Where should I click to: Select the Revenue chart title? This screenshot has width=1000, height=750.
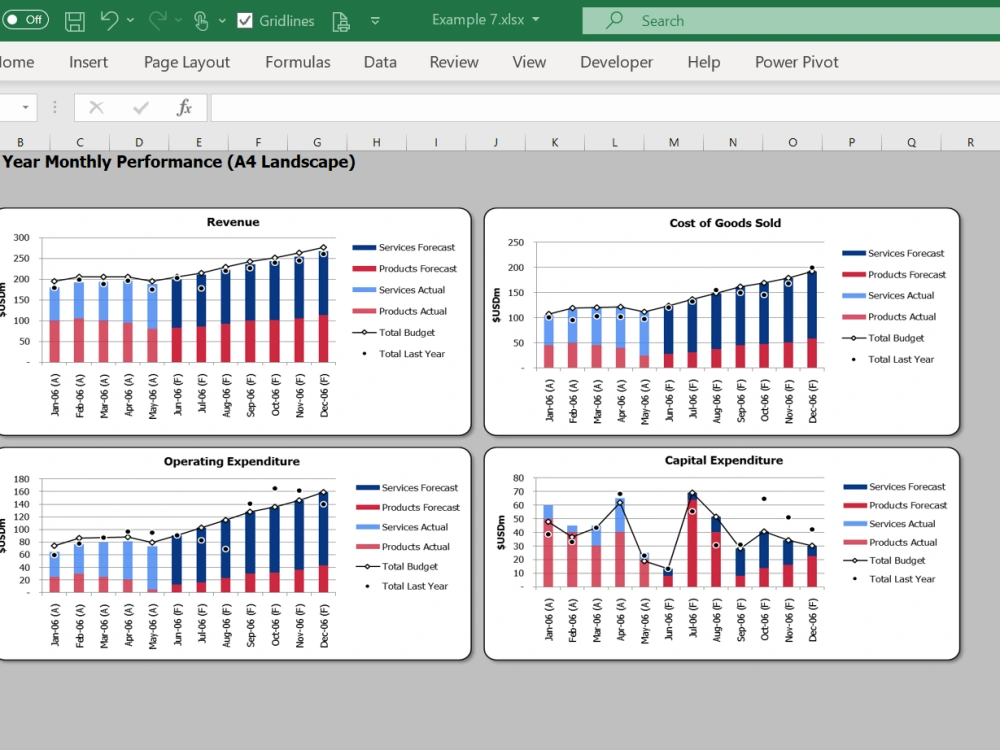(x=232, y=222)
